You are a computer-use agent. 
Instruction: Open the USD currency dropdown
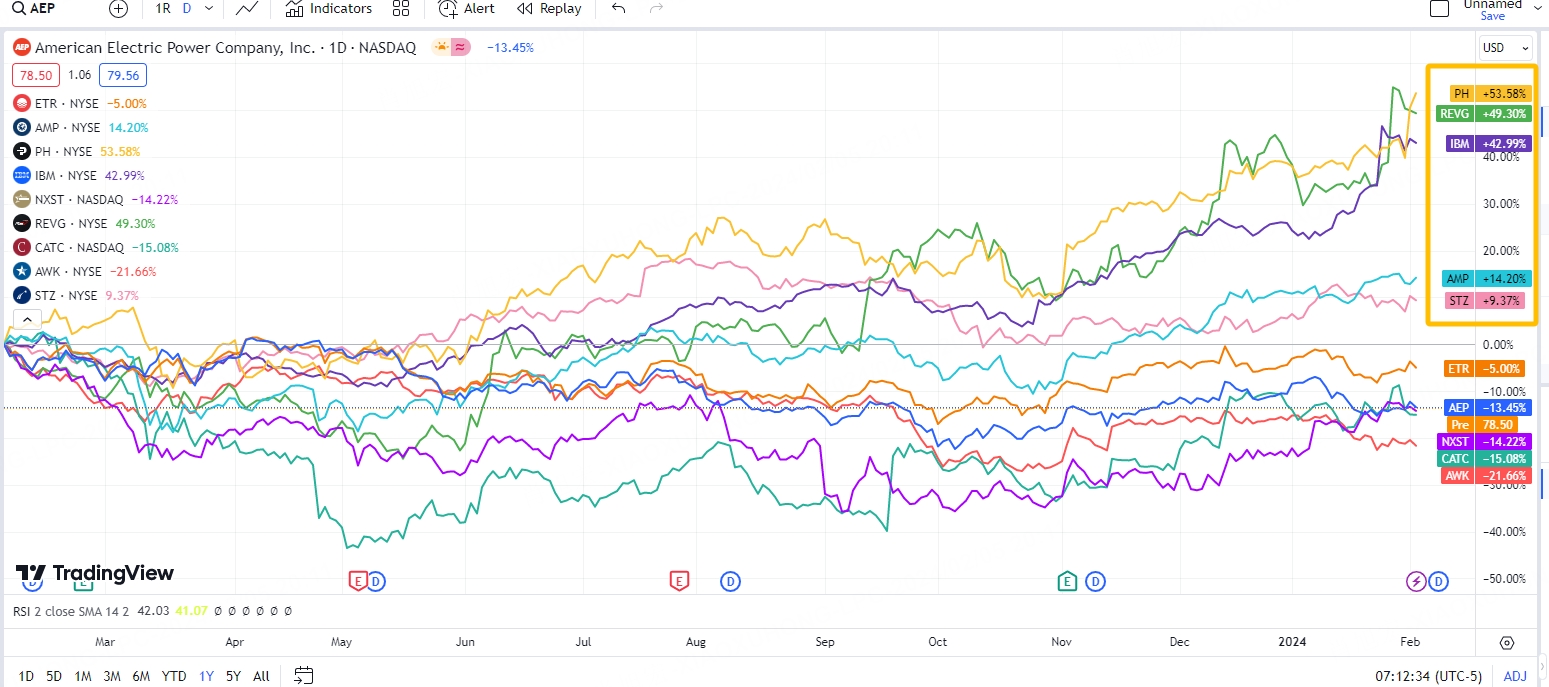coord(1505,48)
